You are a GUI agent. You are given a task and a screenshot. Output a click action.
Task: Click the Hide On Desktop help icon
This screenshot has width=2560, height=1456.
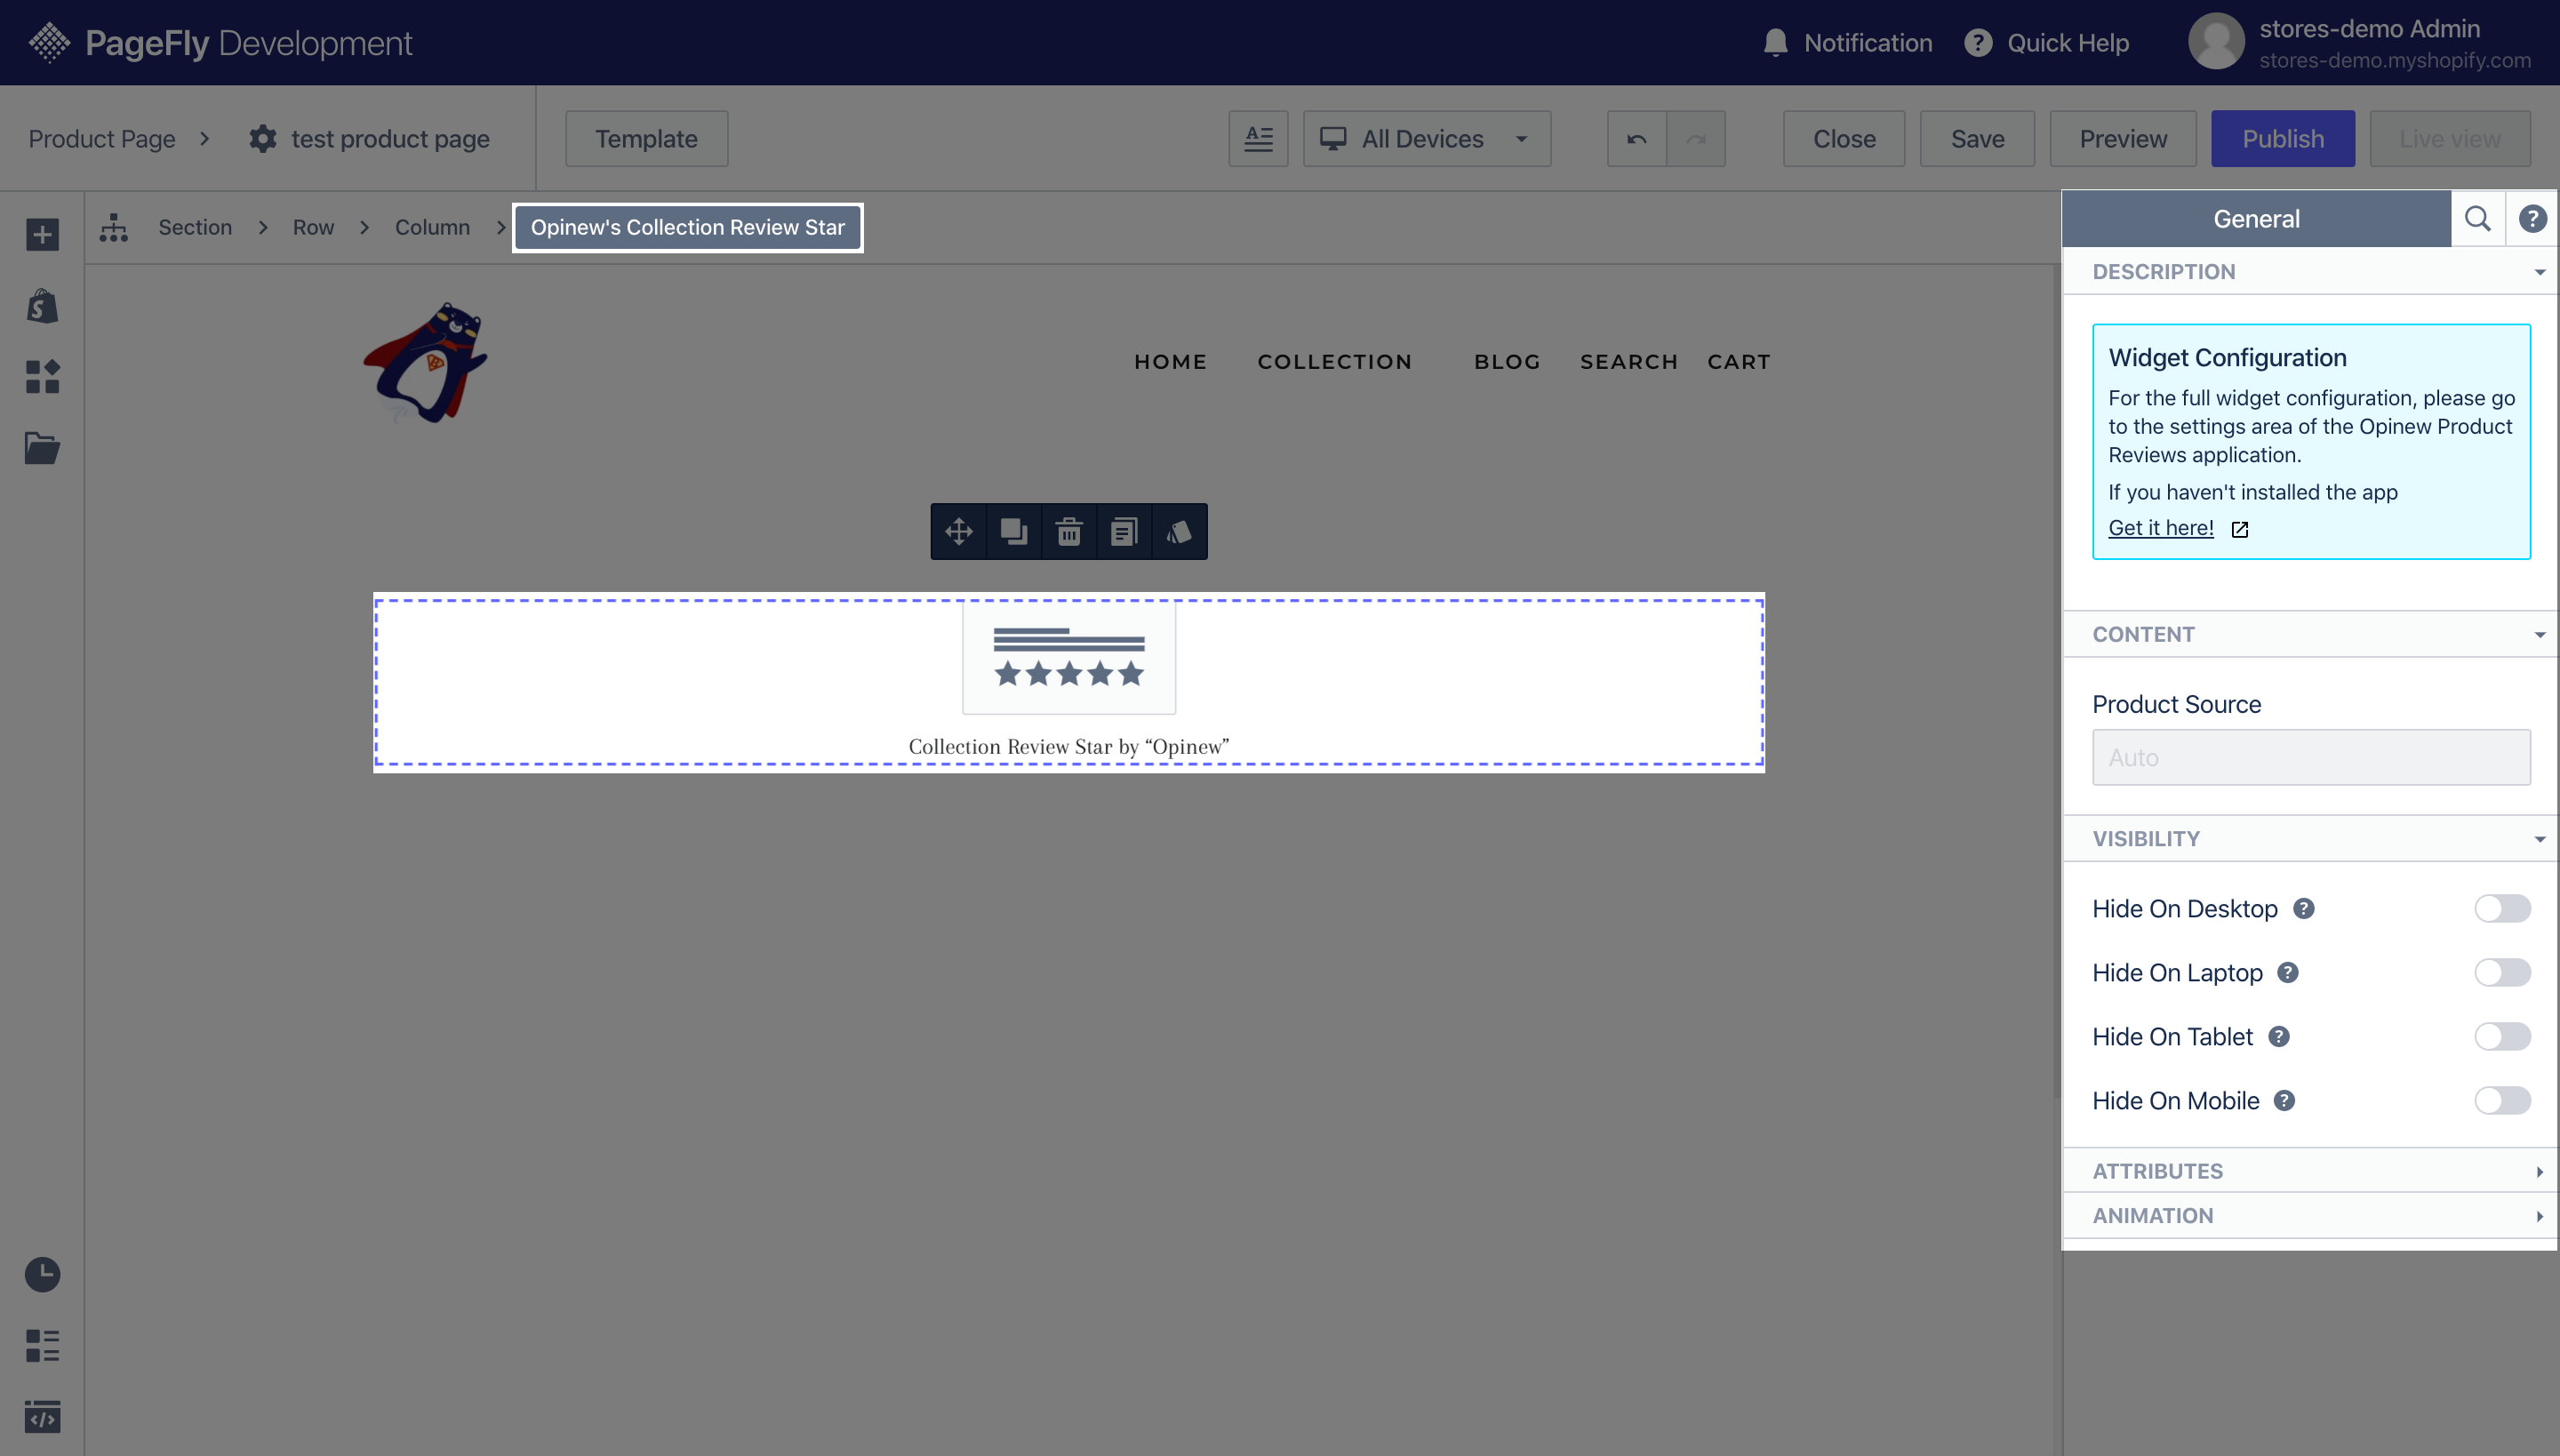pos(2304,908)
